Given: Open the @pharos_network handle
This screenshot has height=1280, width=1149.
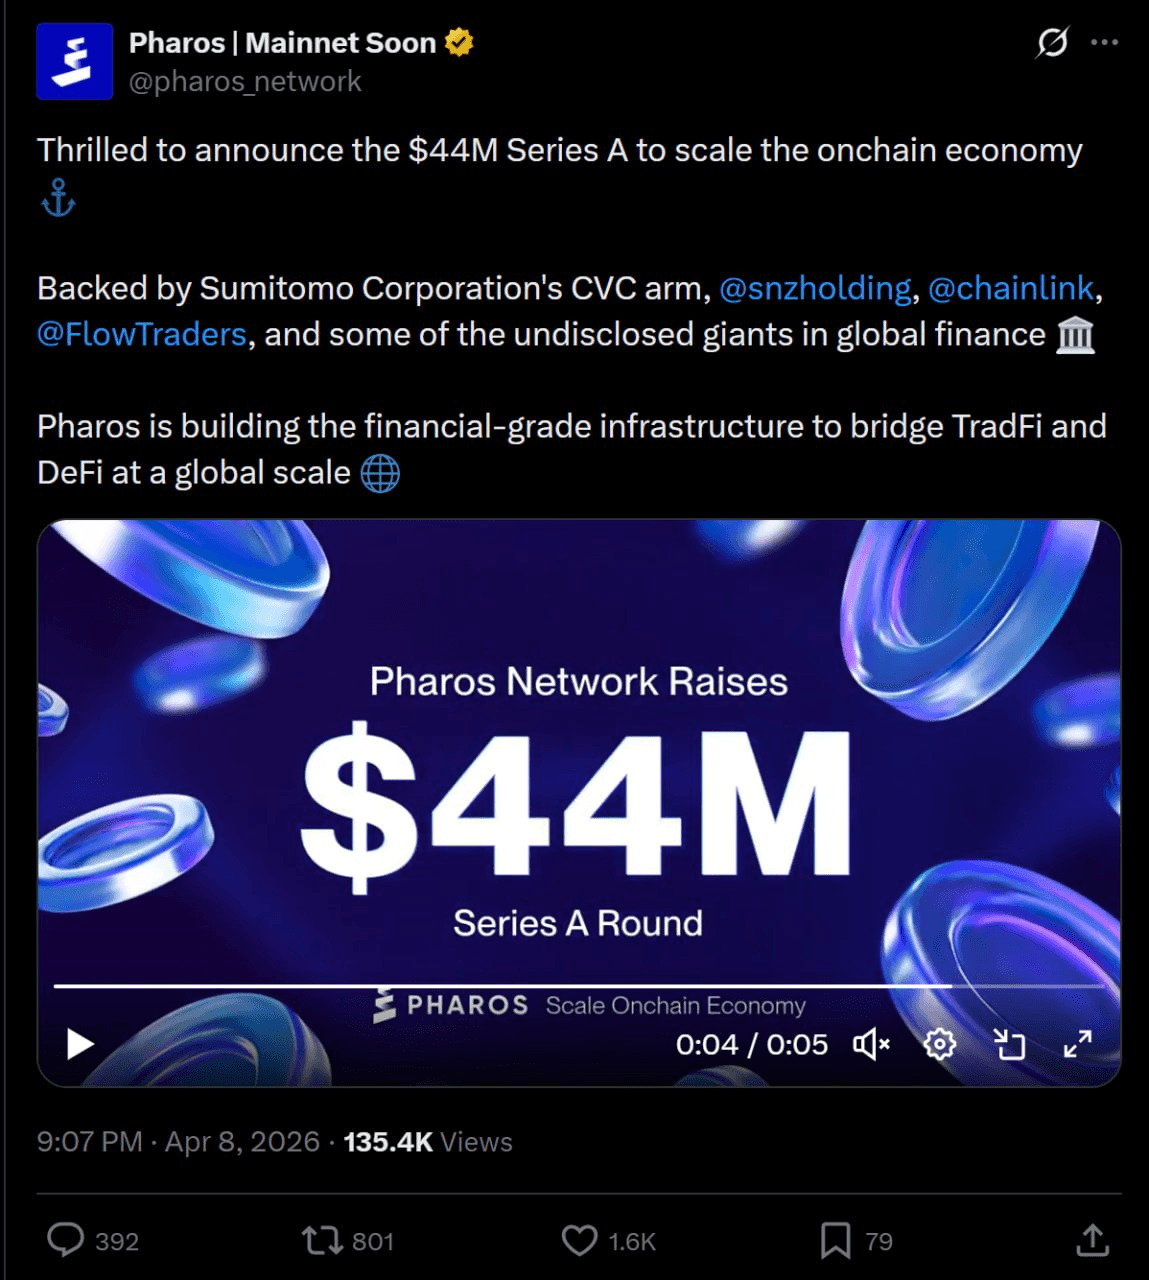Looking at the screenshot, I should (x=245, y=82).
